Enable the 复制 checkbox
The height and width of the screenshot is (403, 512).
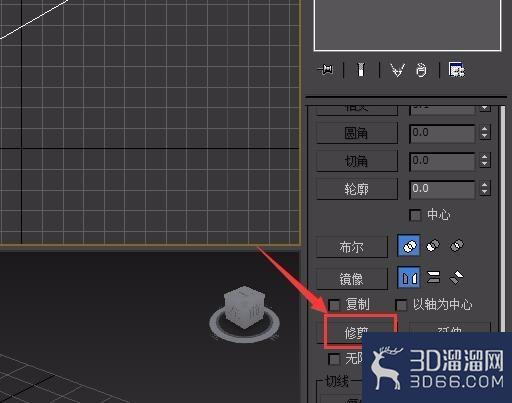(x=334, y=305)
